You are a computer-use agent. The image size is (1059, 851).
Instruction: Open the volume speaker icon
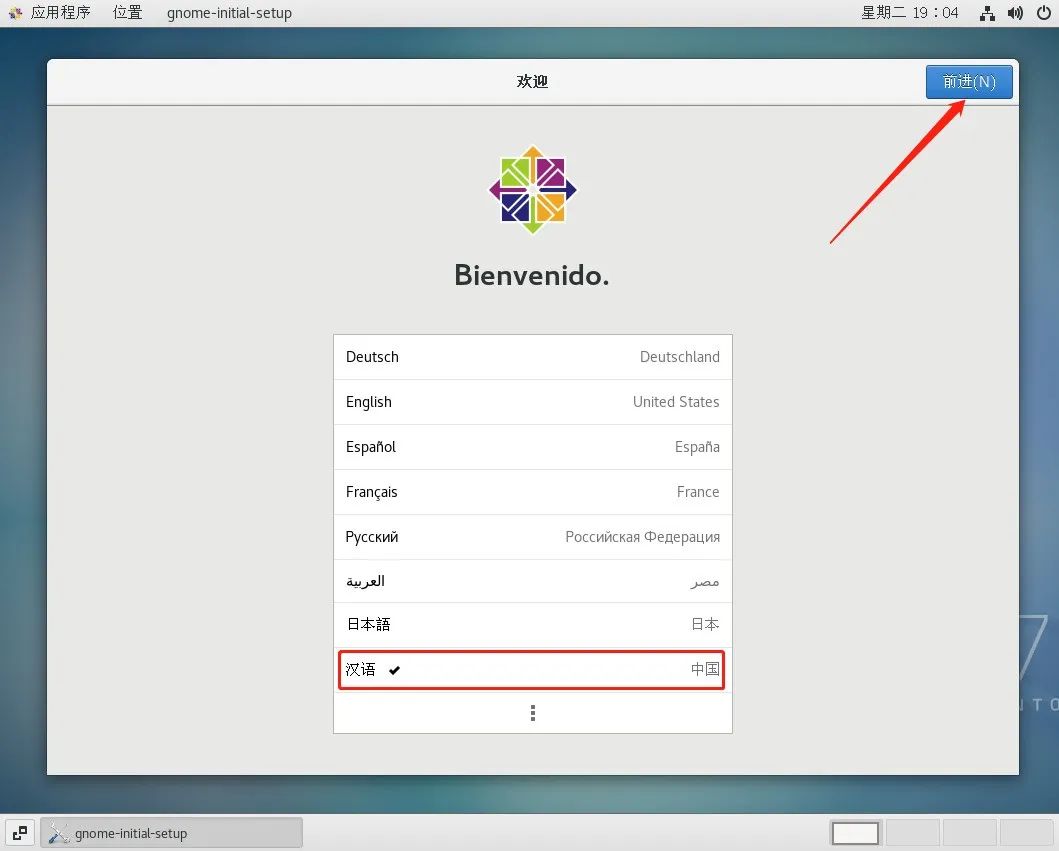(x=1015, y=13)
